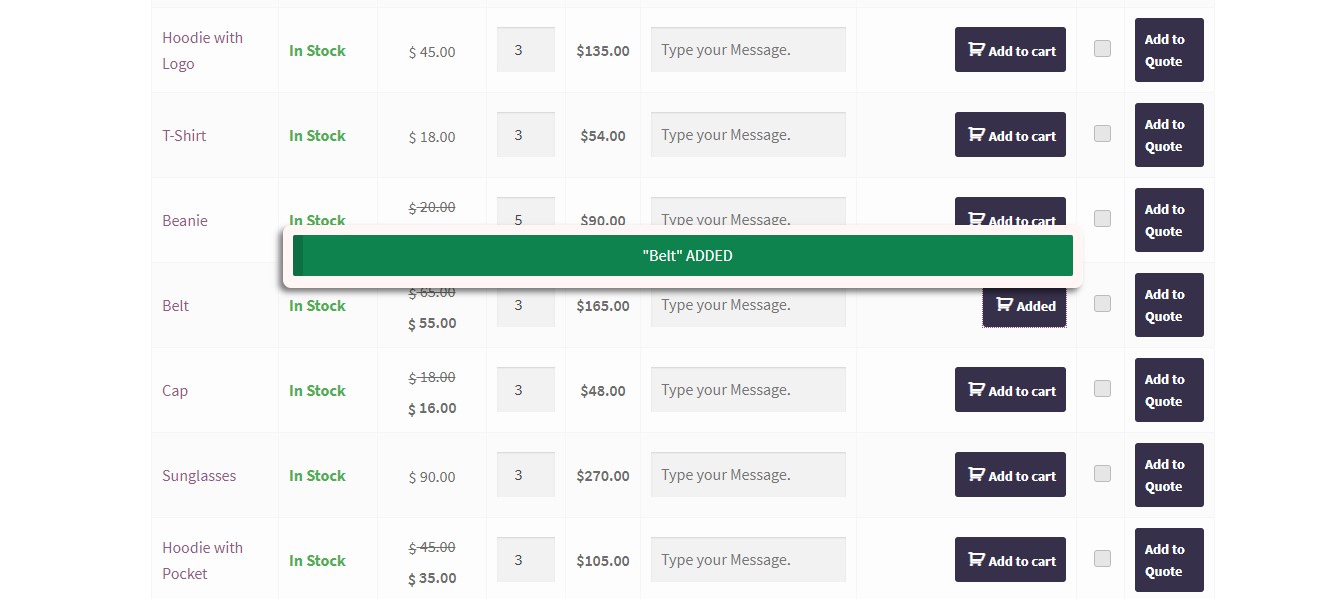Open the Sunglasses product page link

point(199,476)
